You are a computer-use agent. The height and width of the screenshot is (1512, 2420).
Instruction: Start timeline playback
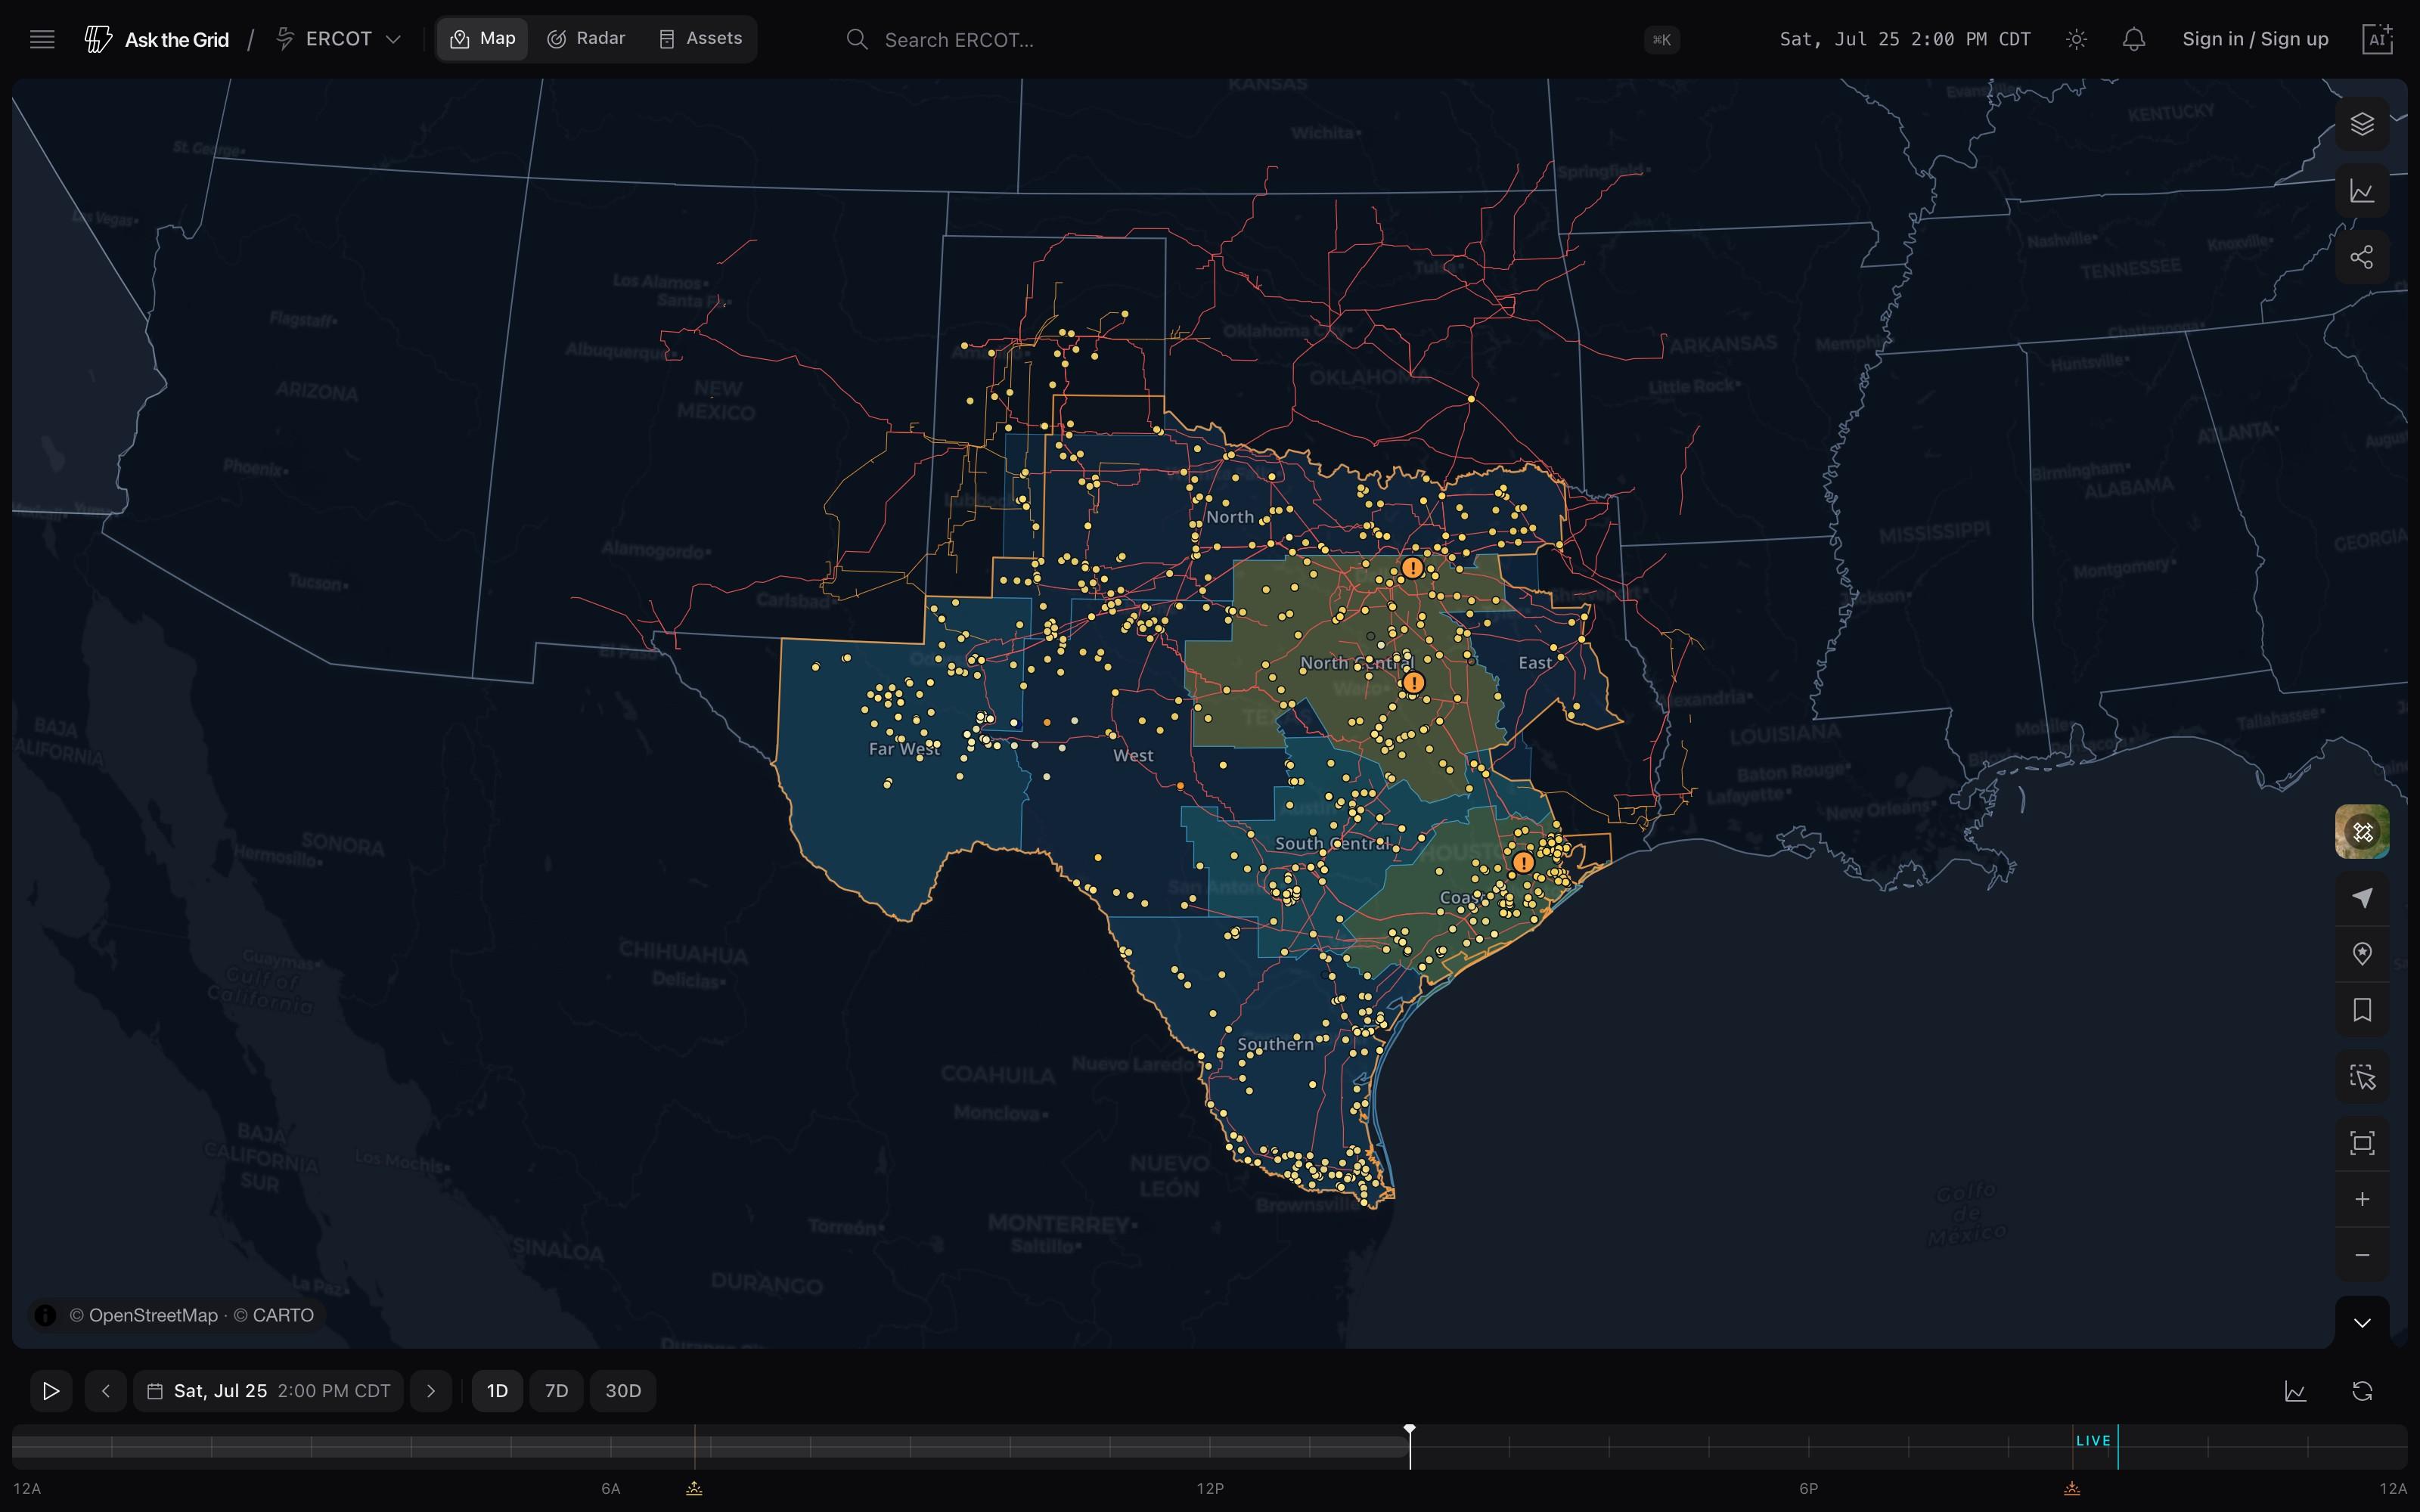click(51, 1391)
